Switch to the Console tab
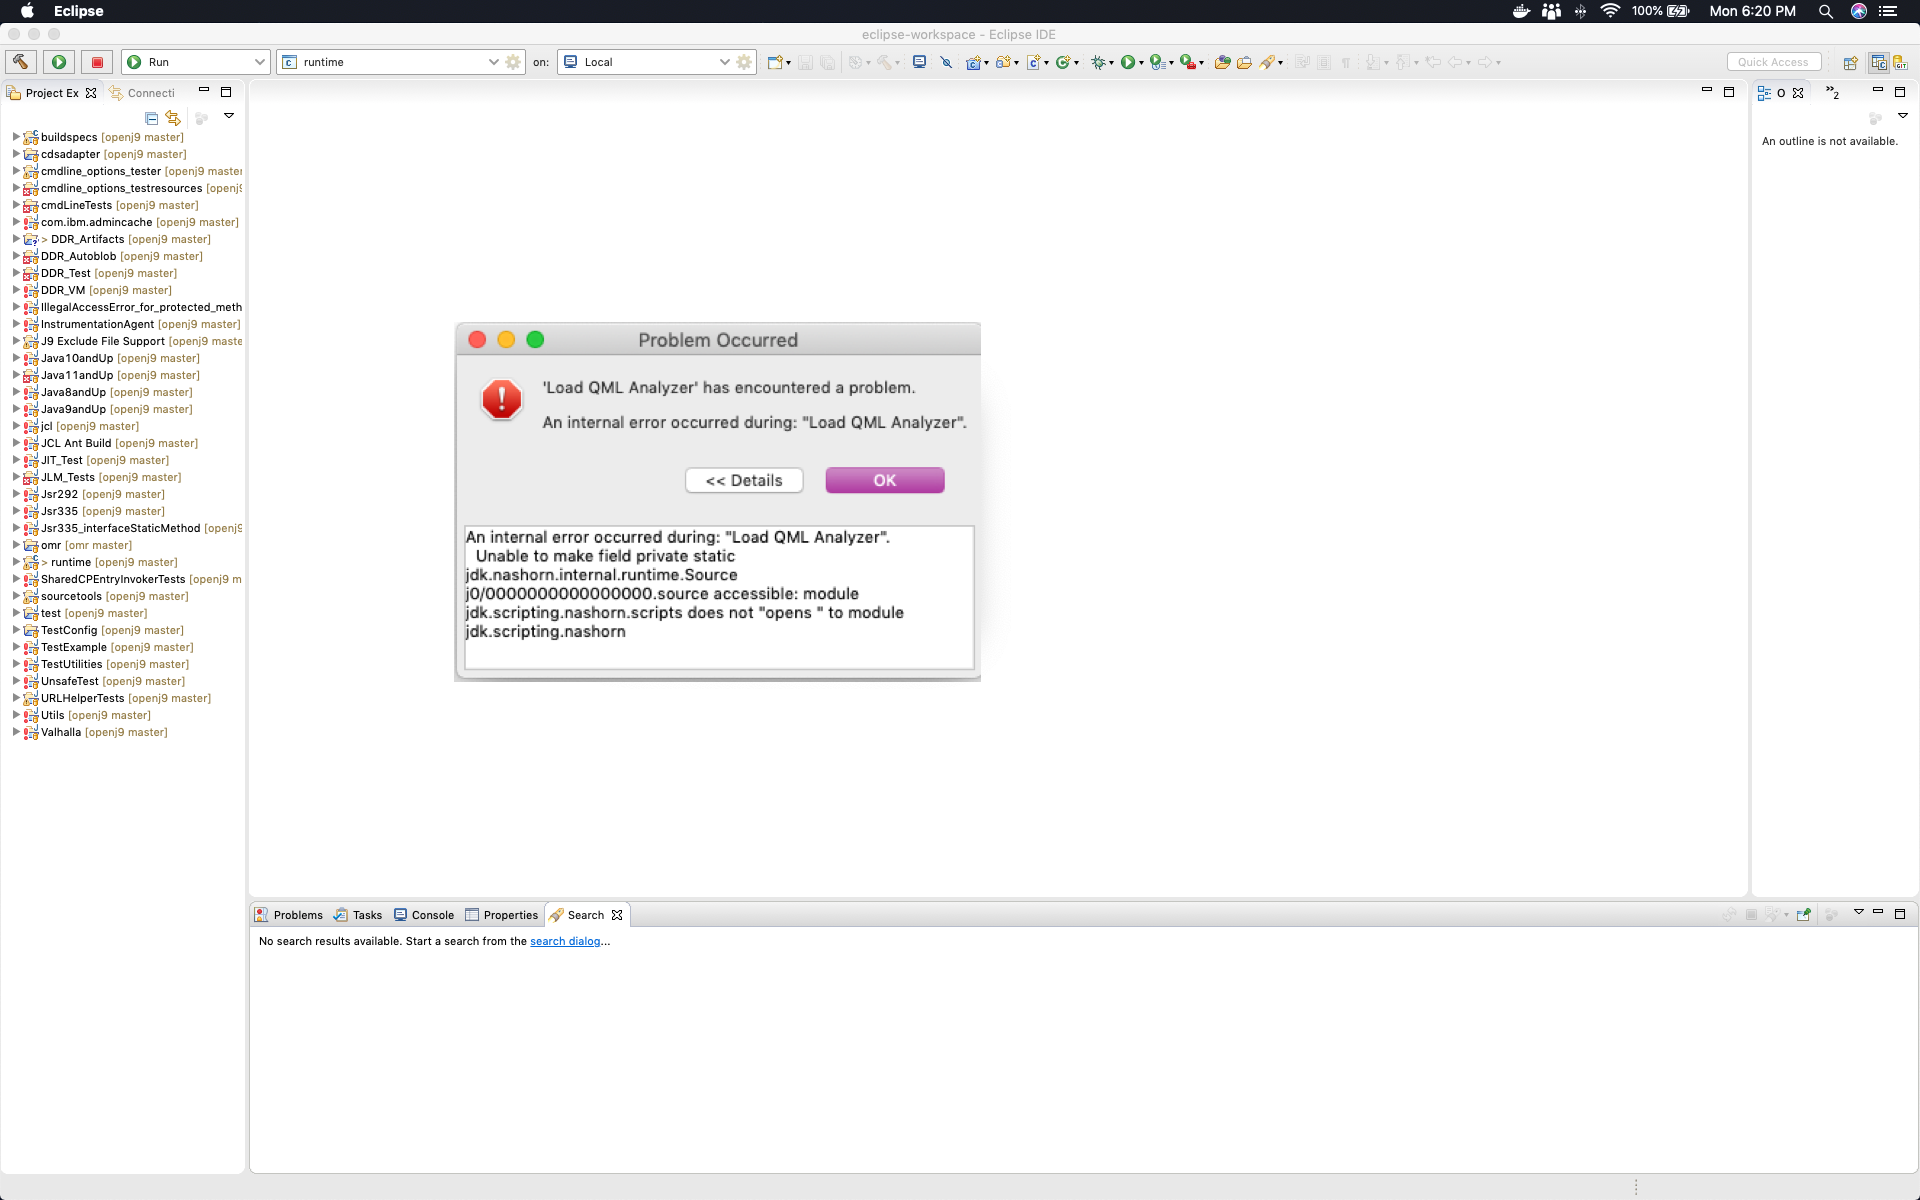The image size is (1920, 1200). [432, 914]
